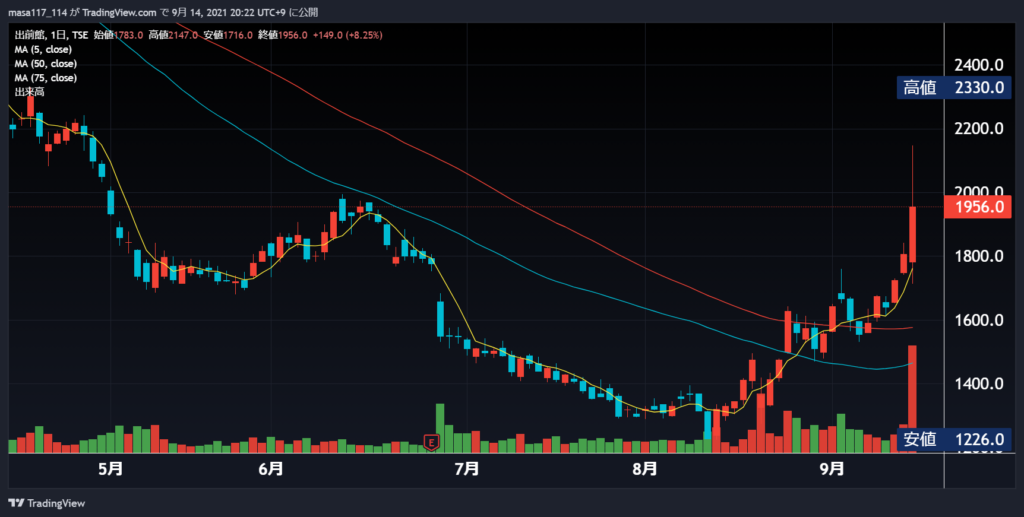Click the 2200.0 price axis label

978,129
